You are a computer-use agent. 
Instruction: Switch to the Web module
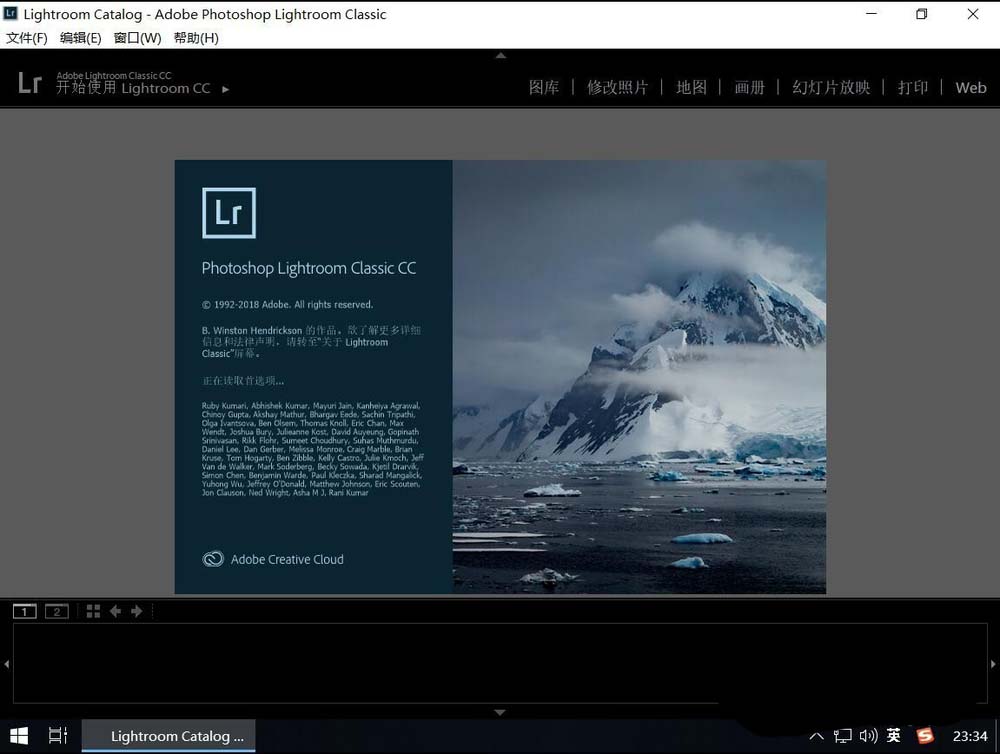pyautogui.click(x=971, y=87)
